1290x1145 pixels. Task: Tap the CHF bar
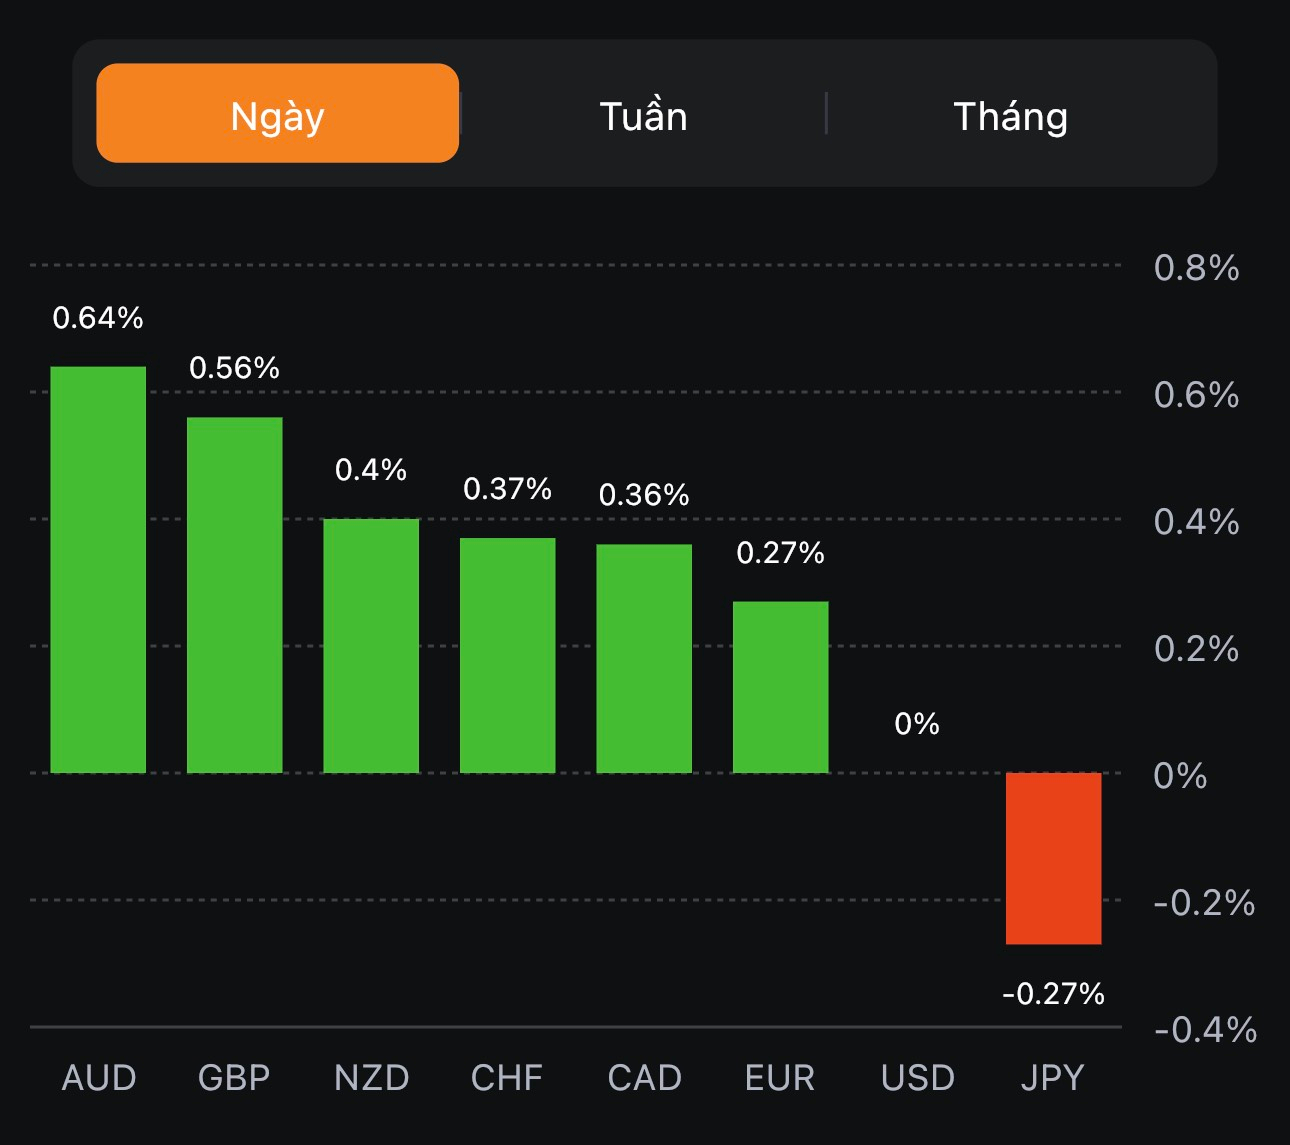[508, 655]
